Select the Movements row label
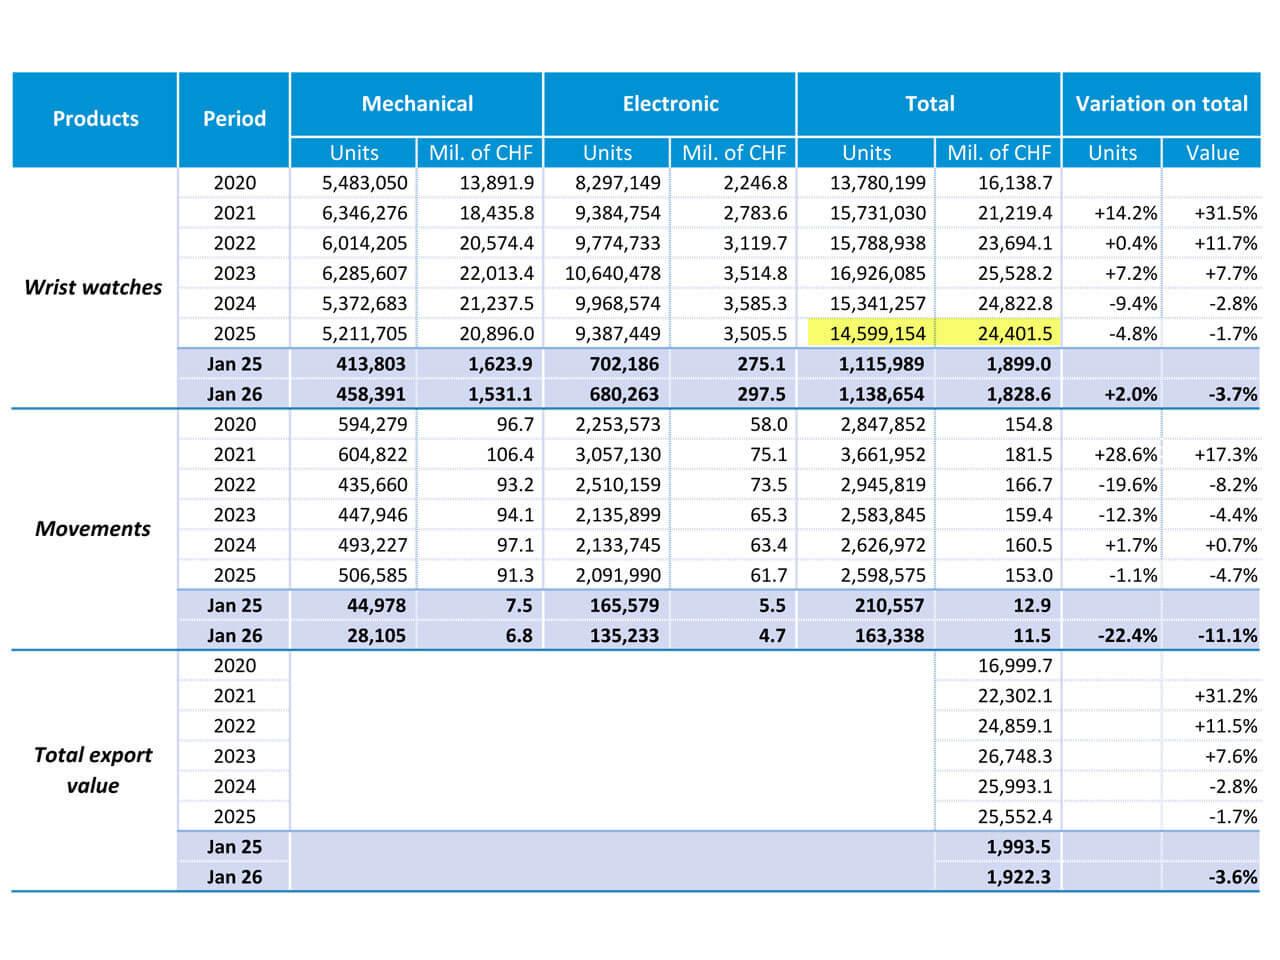The image size is (1280, 960). (93, 529)
